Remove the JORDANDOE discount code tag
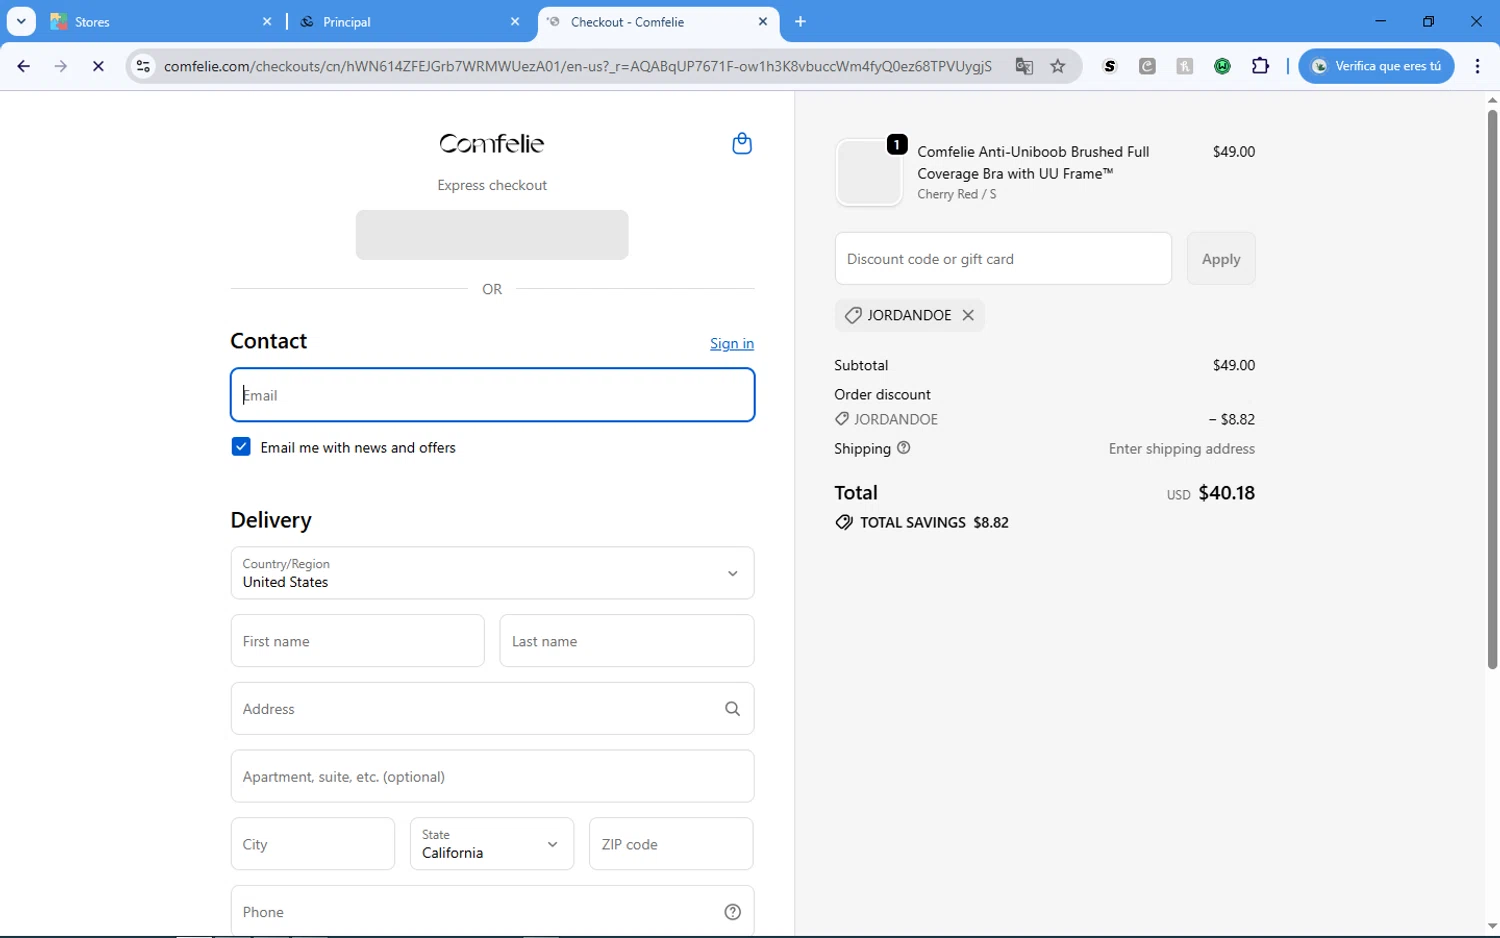 968,315
